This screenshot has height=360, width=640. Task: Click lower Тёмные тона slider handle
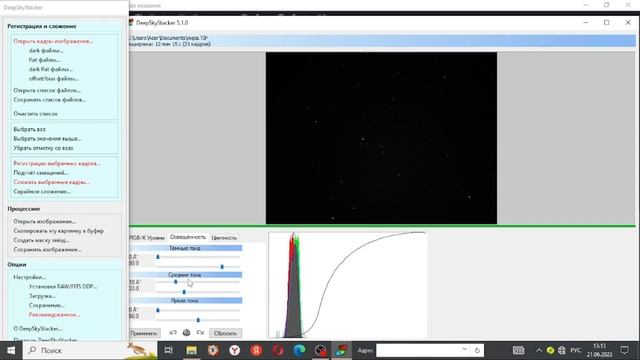click(222, 267)
